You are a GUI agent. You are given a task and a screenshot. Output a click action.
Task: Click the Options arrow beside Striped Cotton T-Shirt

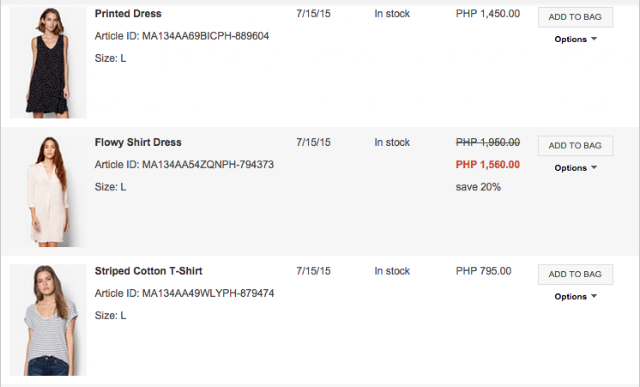pos(594,296)
